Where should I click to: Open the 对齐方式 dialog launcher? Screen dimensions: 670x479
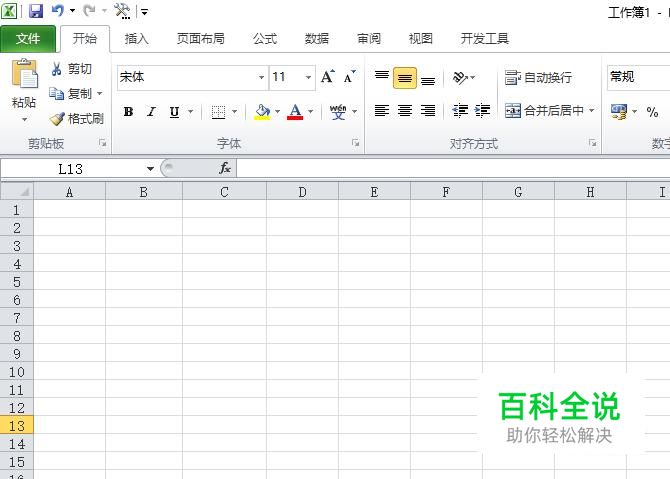point(592,143)
